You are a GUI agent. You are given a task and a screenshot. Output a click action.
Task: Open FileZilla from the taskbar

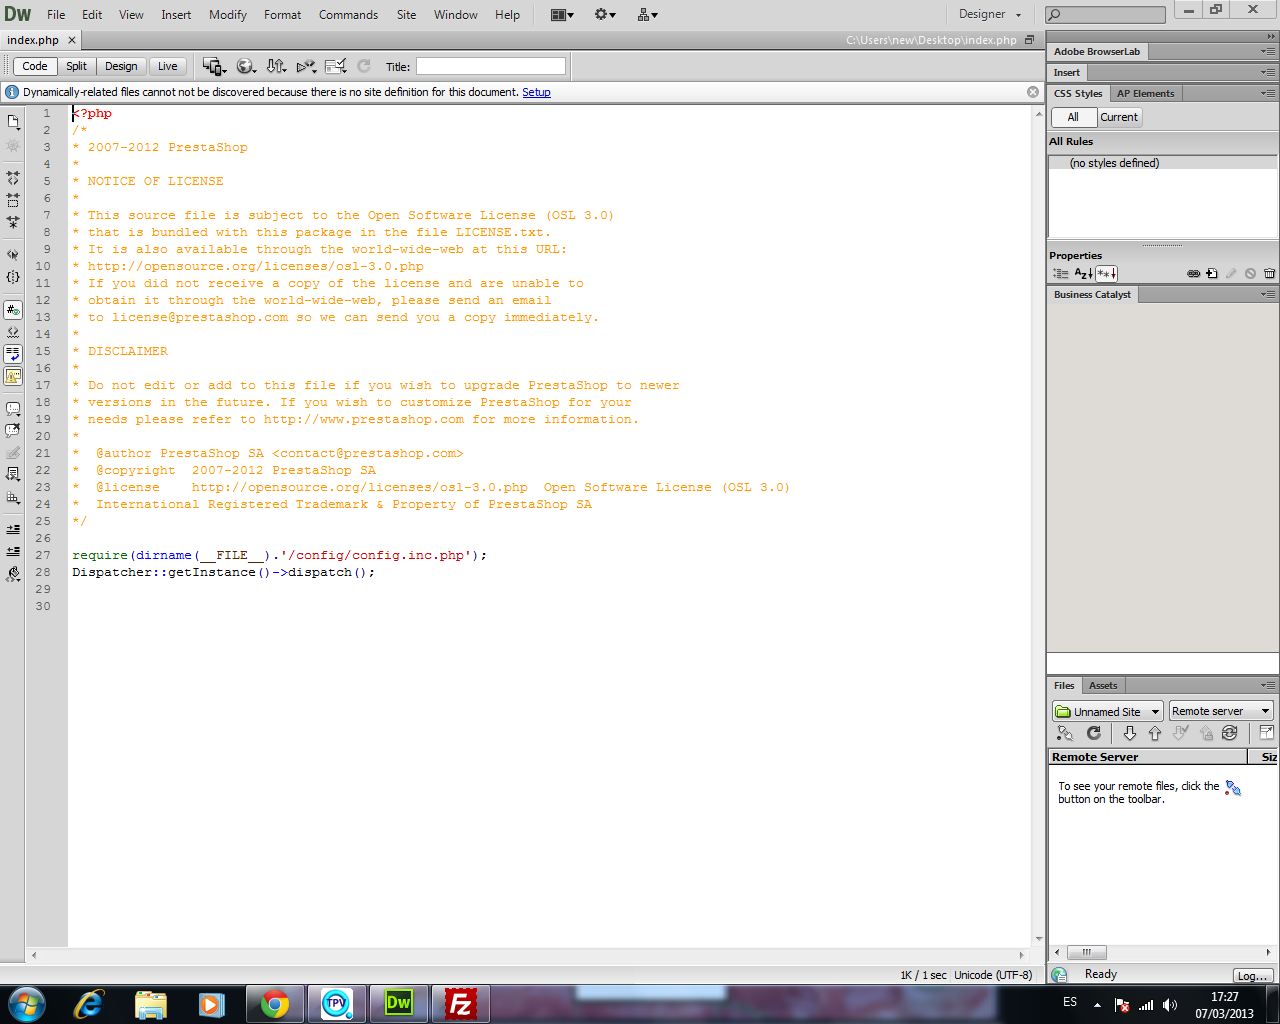coord(460,1004)
